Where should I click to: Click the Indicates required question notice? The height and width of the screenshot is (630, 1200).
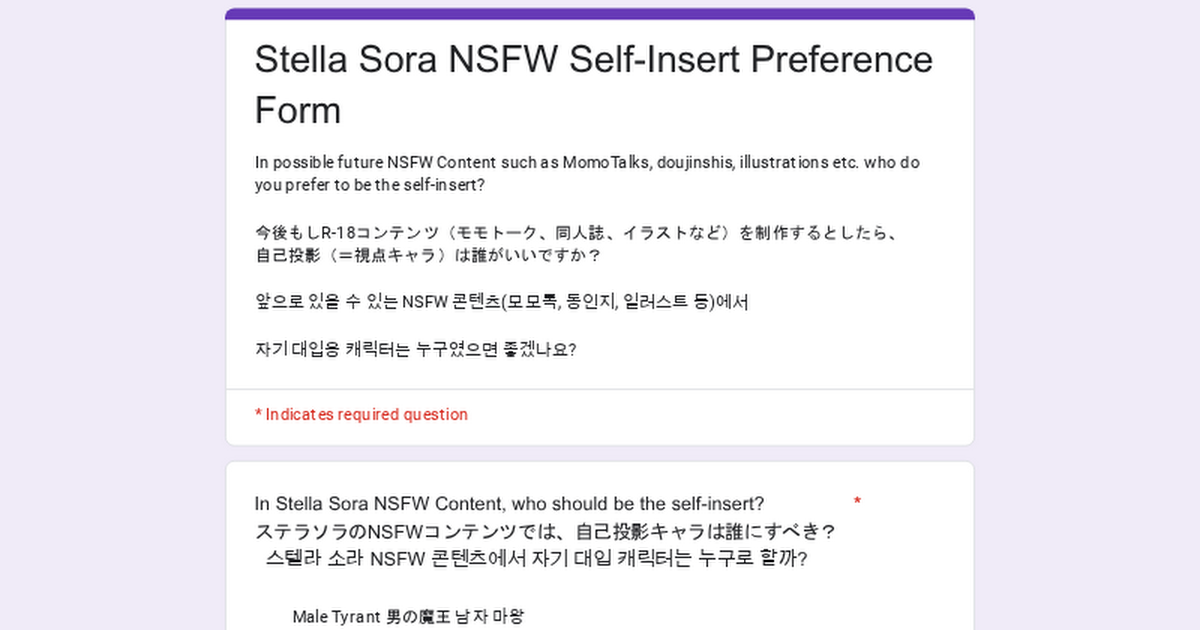361,414
